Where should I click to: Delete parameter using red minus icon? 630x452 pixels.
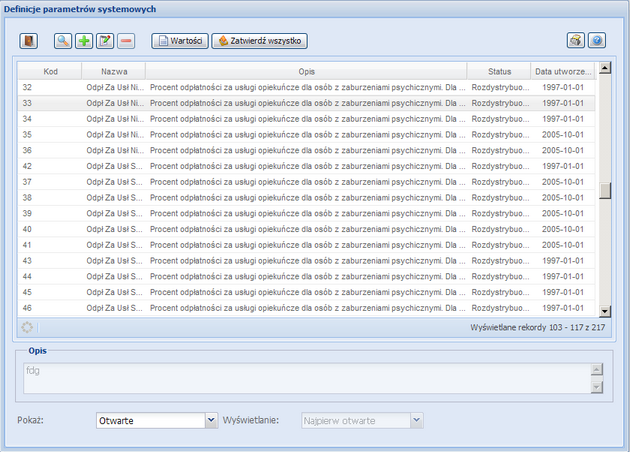click(126, 41)
